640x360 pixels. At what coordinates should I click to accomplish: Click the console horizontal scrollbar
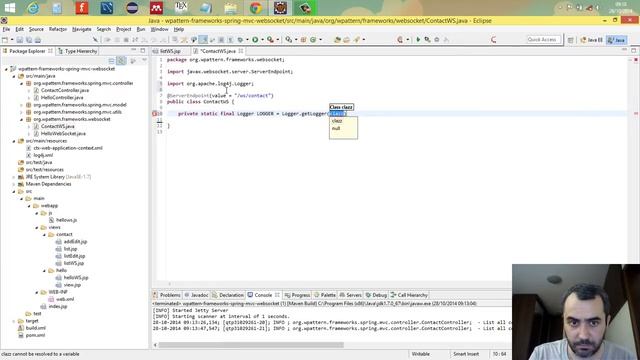[251, 345]
